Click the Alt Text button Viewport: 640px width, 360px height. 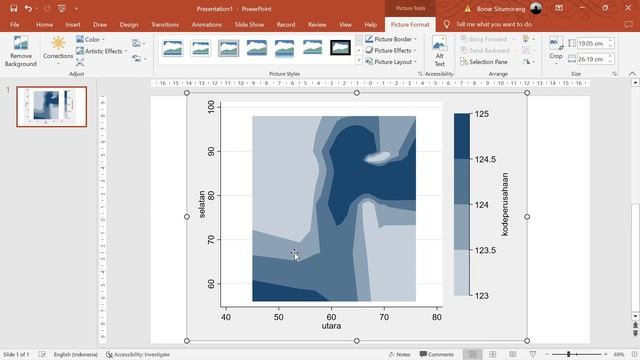tap(439, 52)
